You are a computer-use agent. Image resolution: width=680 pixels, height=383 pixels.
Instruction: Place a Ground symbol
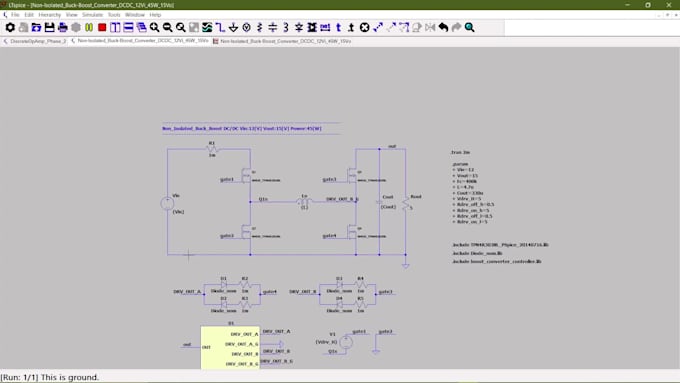coord(233,27)
